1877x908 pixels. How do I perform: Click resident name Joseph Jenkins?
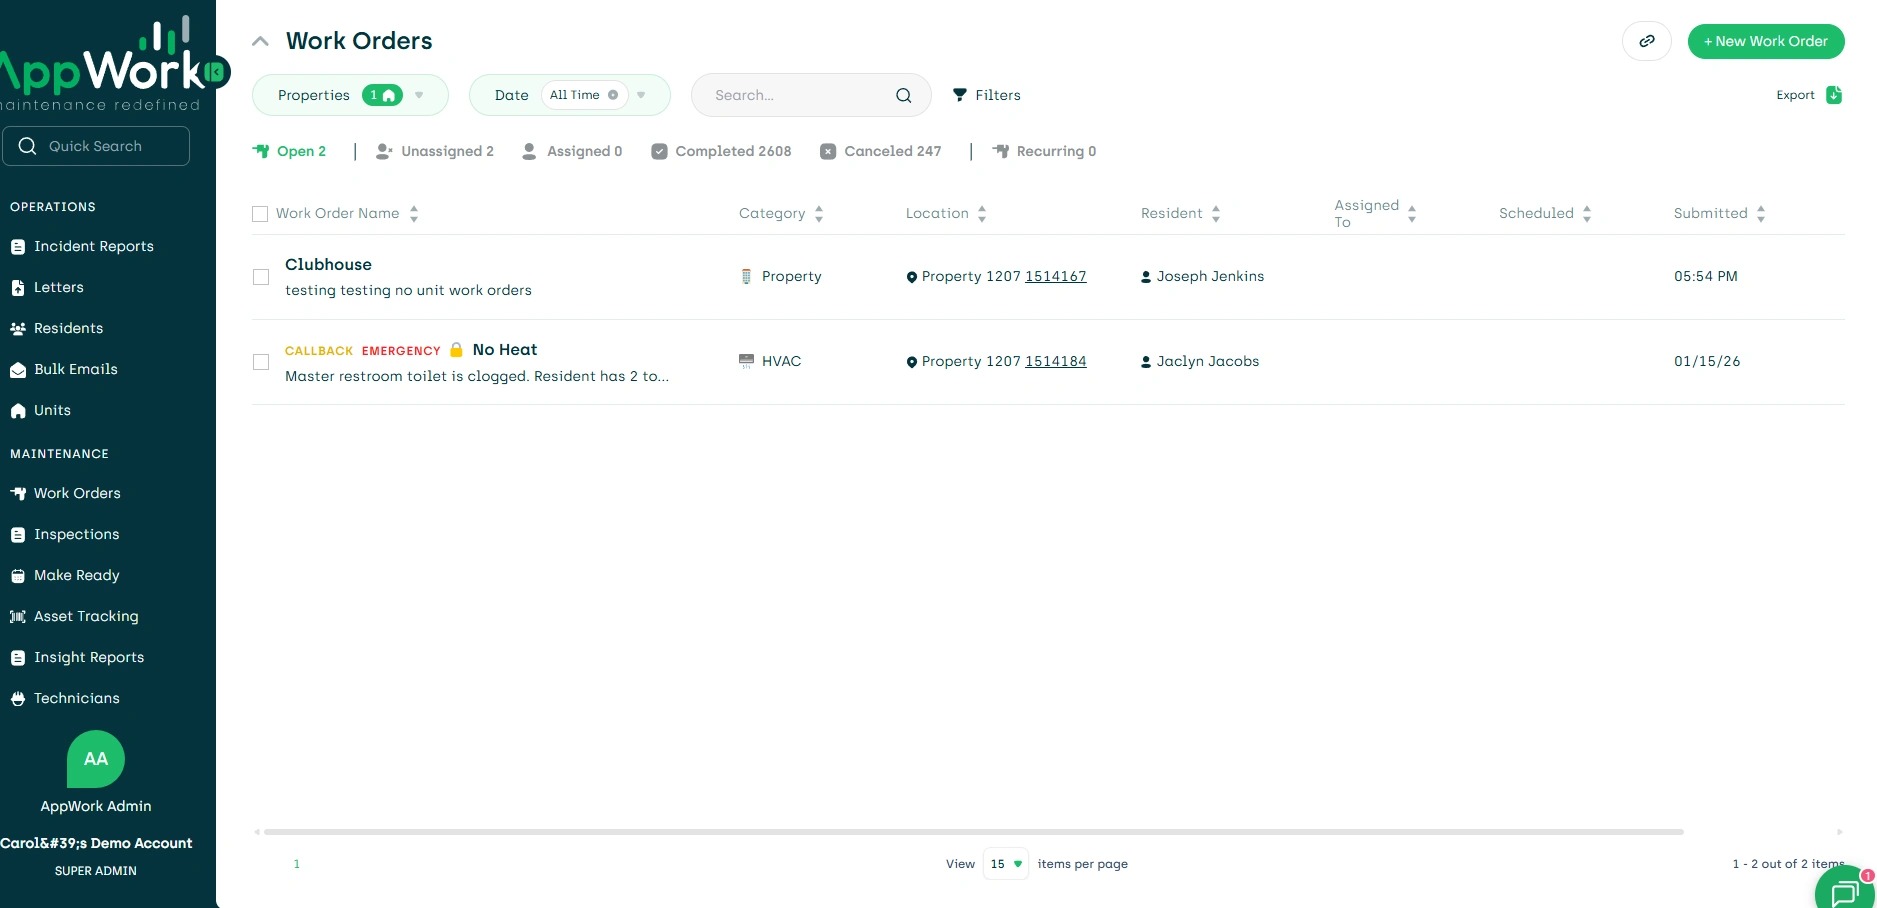tap(1210, 277)
